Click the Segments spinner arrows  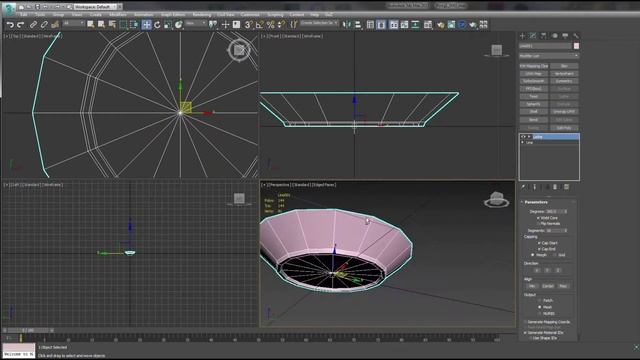pyautogui.click(x=565, y=231)
